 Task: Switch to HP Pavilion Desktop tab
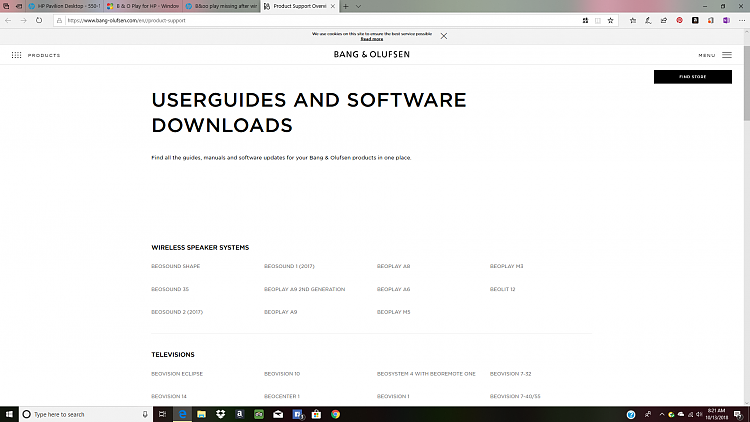[65, 6]
